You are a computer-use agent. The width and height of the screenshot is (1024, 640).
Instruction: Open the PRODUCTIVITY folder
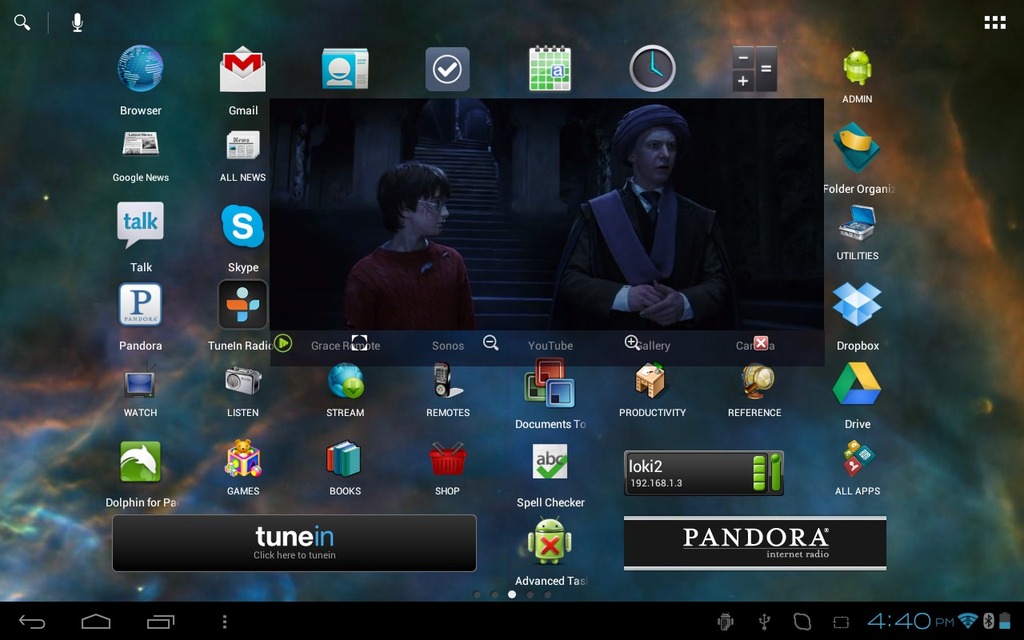[651, 381]
